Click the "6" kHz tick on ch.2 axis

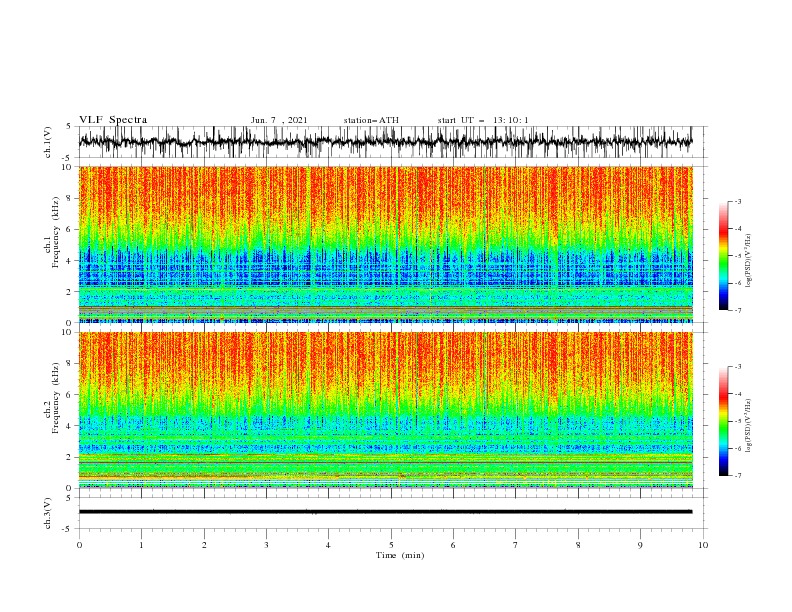[70, 395]
